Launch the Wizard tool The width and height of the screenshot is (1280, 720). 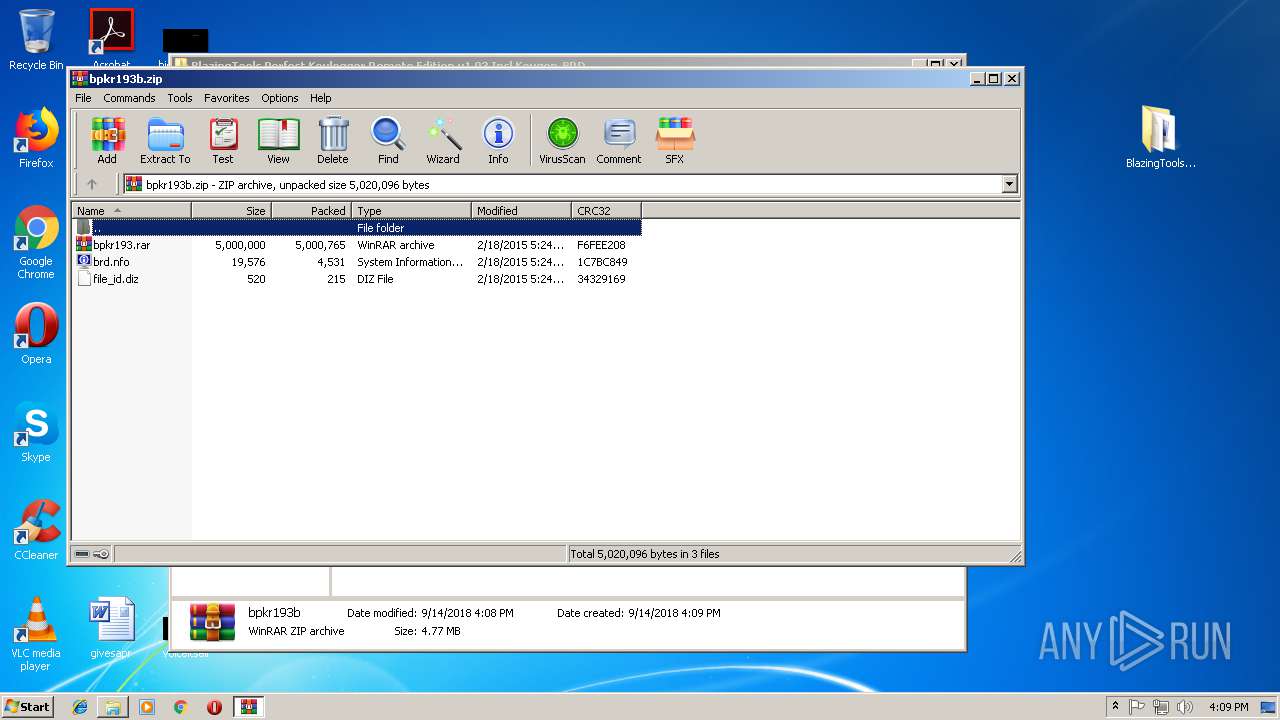point(443,140)
